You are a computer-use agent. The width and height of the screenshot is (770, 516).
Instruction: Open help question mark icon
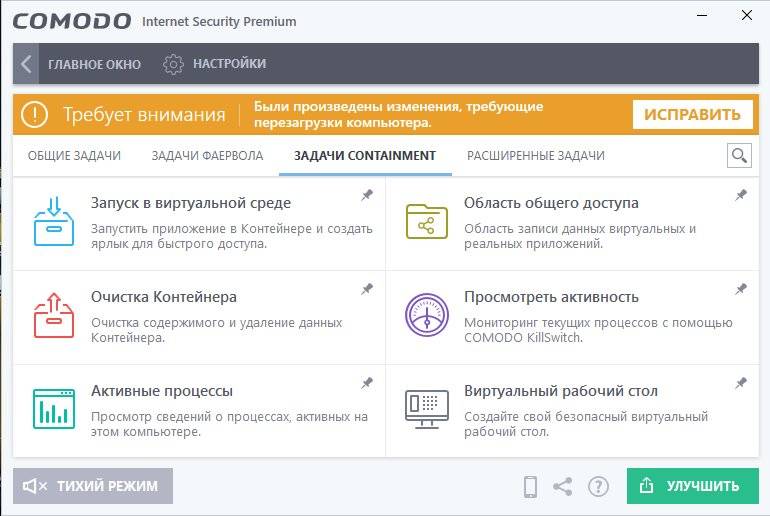[598, 487]
